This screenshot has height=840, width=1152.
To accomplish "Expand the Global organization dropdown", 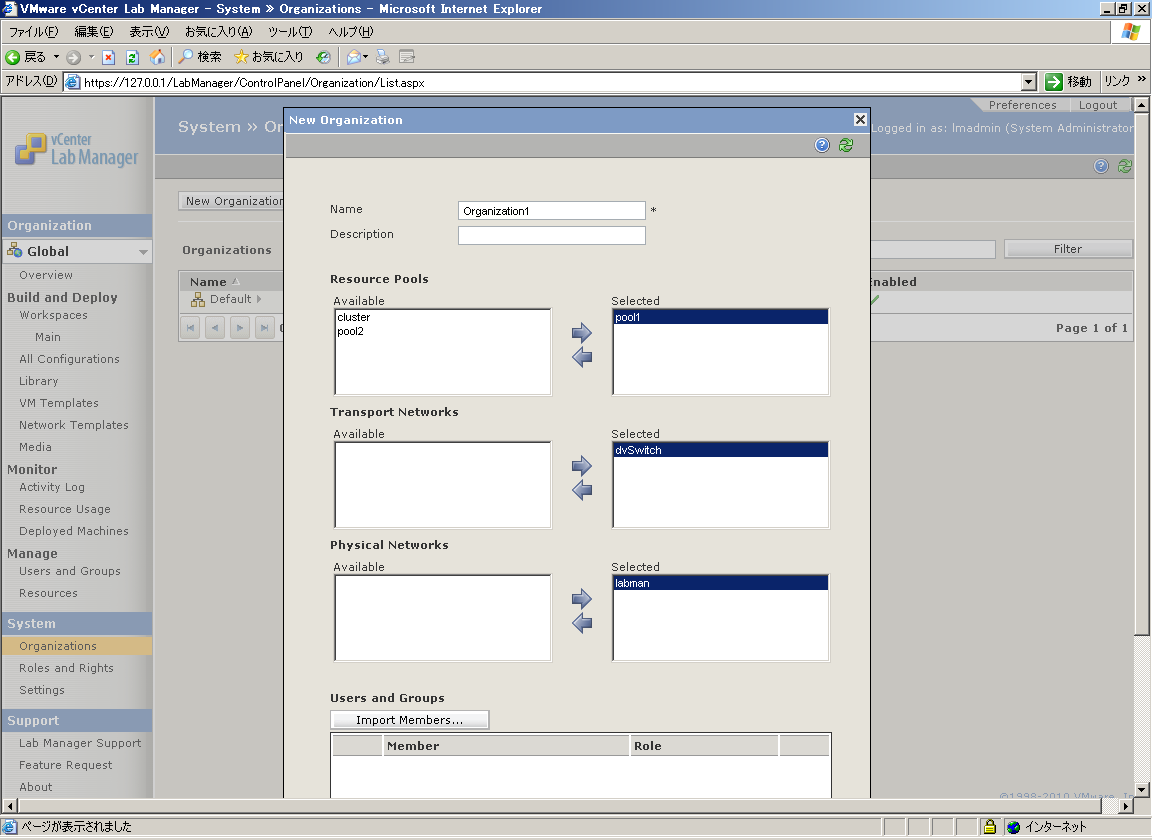I will [143, 252].
